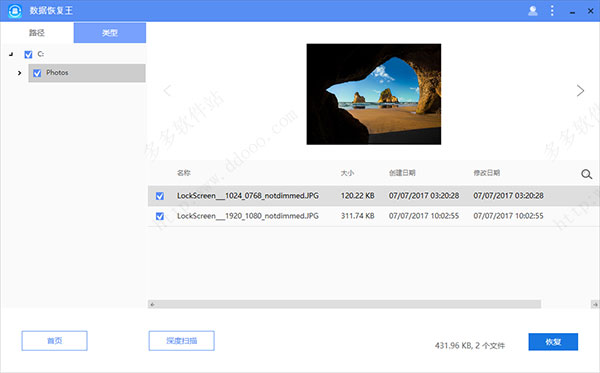The height and width of the screenshot is (373, 600).
Task: Switch to the 路径 tab
Action: tap(37, 33)
